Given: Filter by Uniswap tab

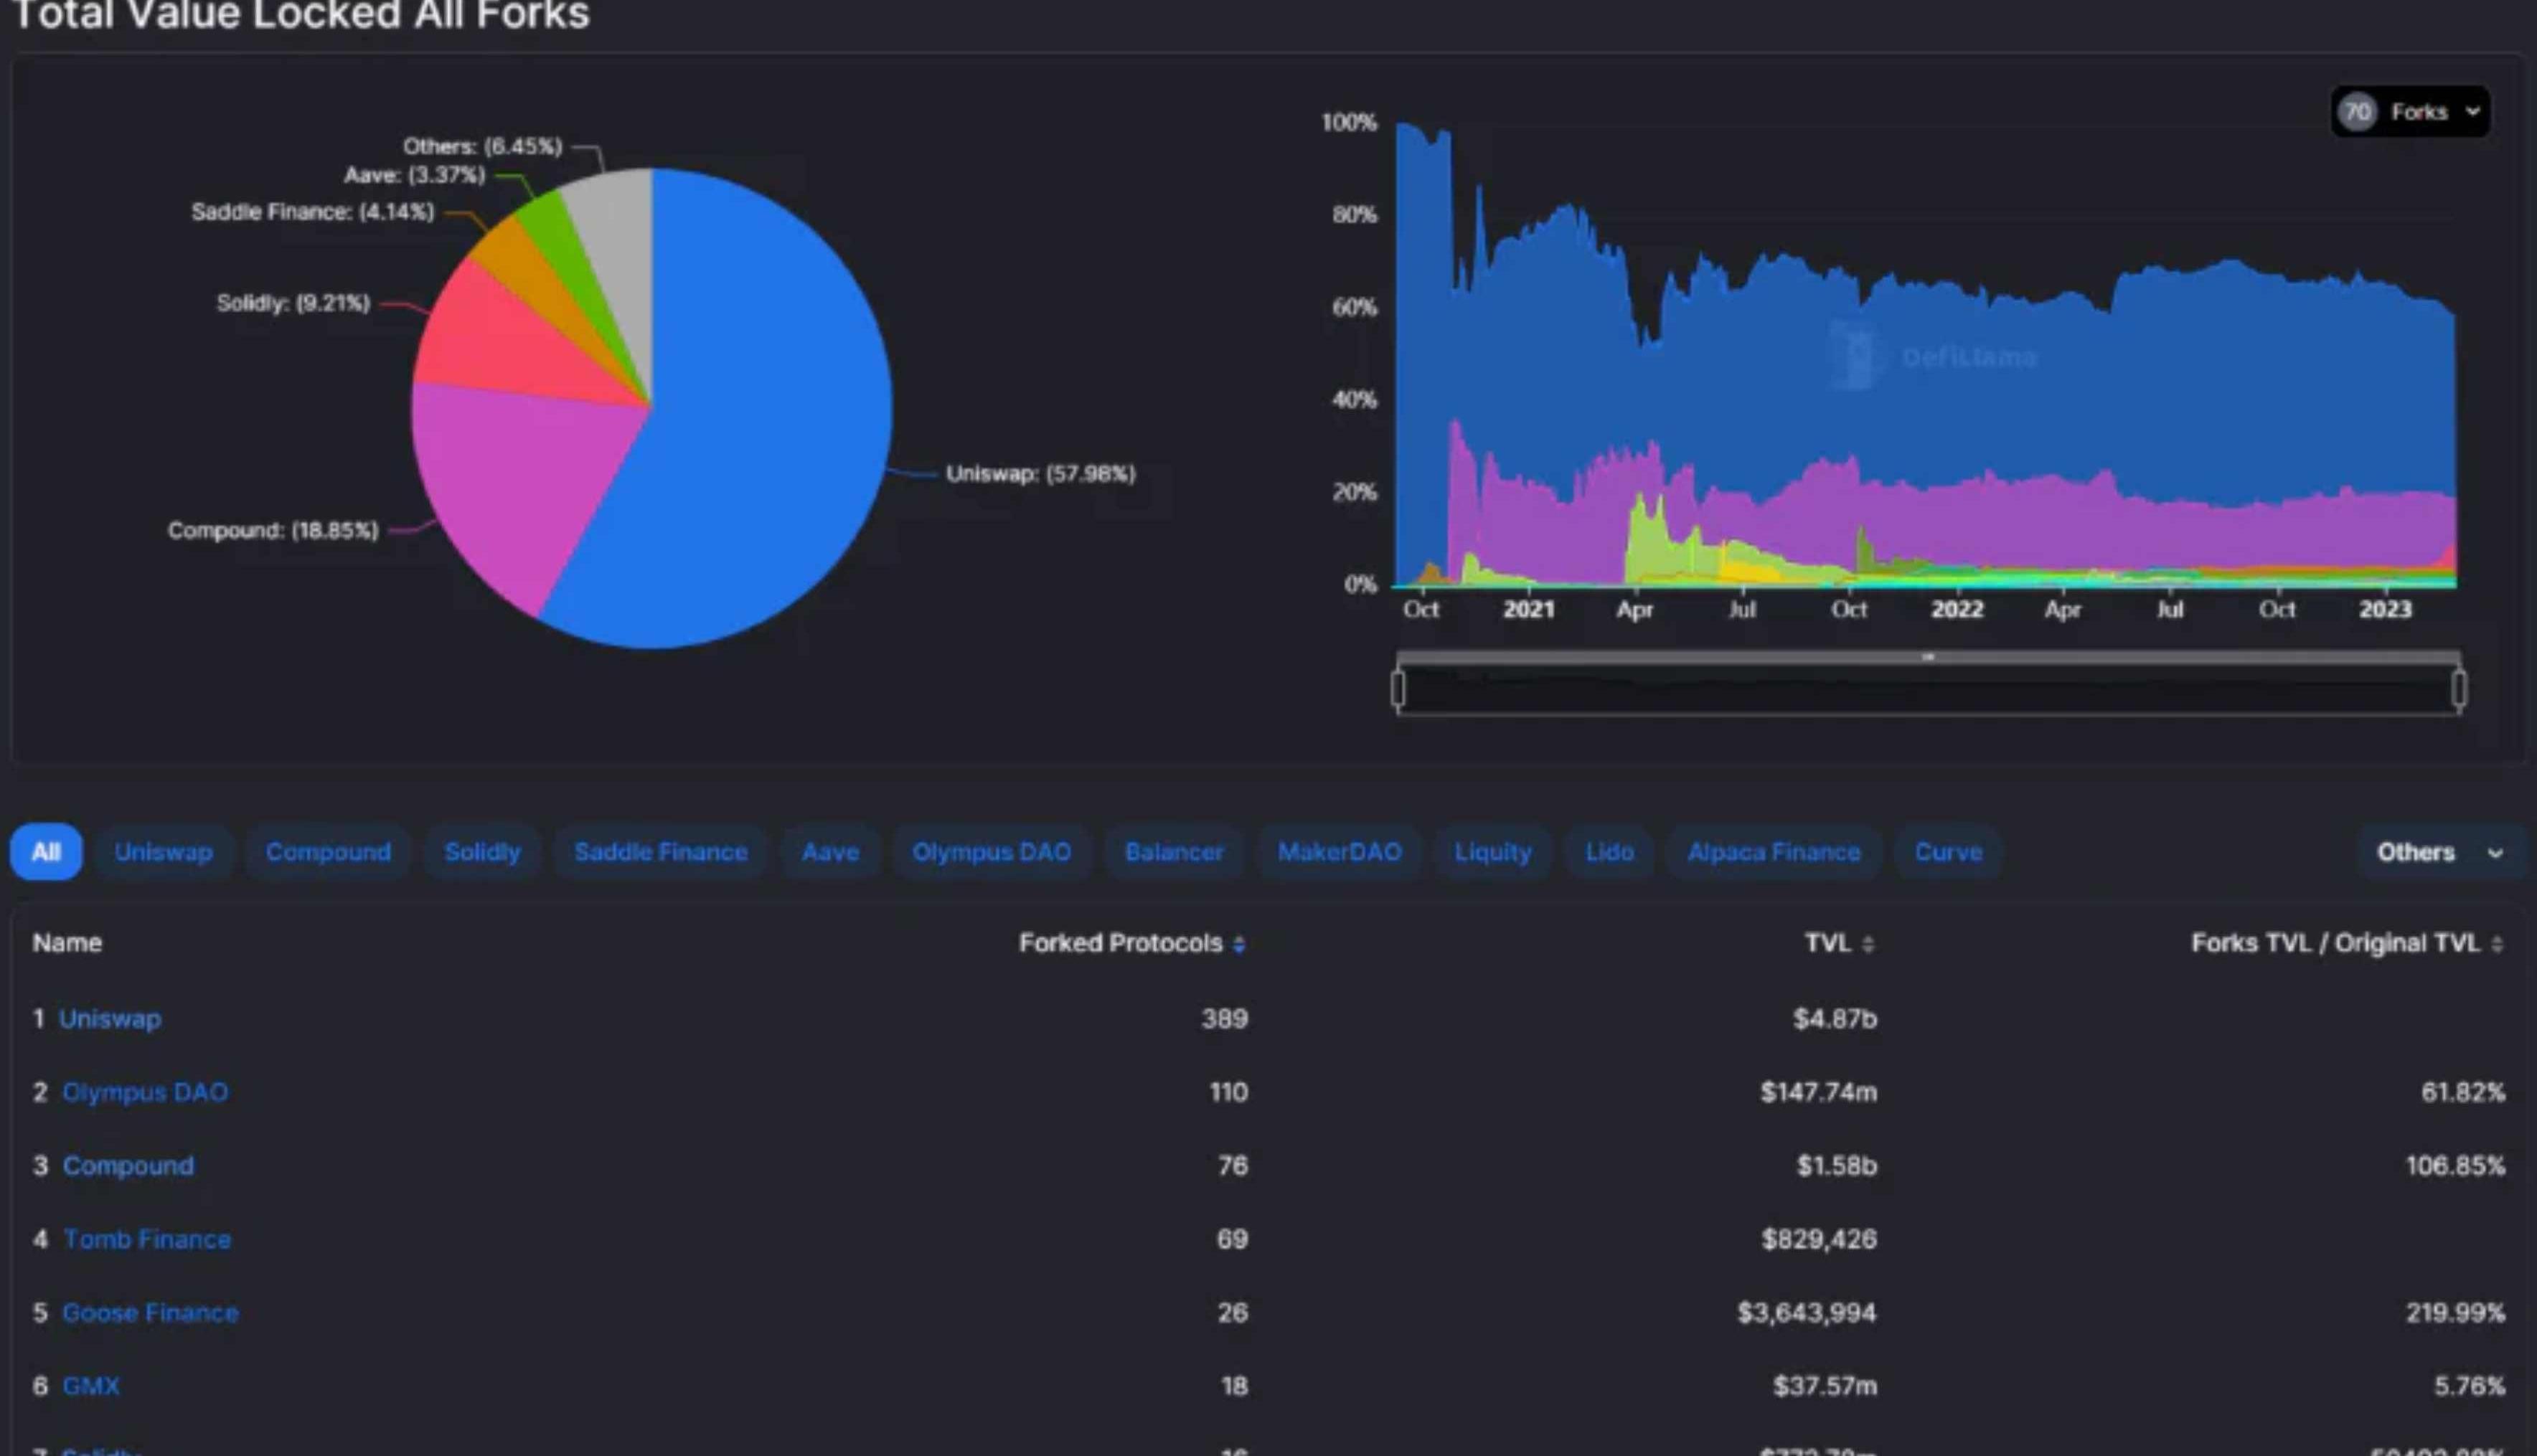Looking at the screenshot, I should 163,852.
